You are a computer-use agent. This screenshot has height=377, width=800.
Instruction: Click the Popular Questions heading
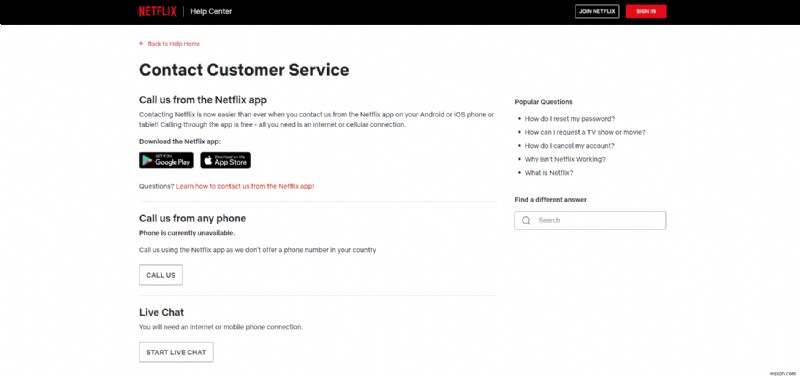543,102
